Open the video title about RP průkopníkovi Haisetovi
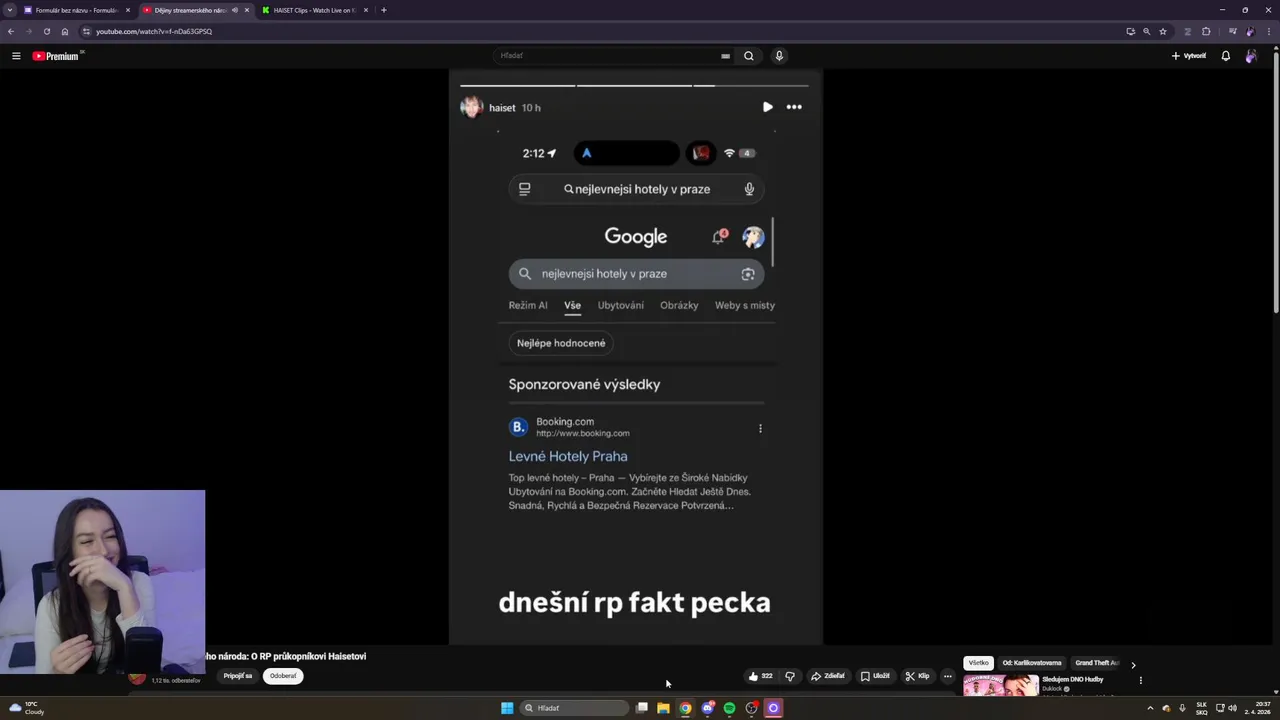Screen dimensions: 1280x720 pos(286,656)
